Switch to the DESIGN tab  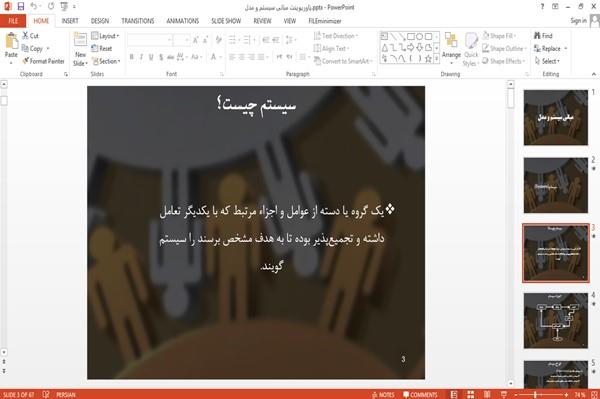click(x=100, y=21)
